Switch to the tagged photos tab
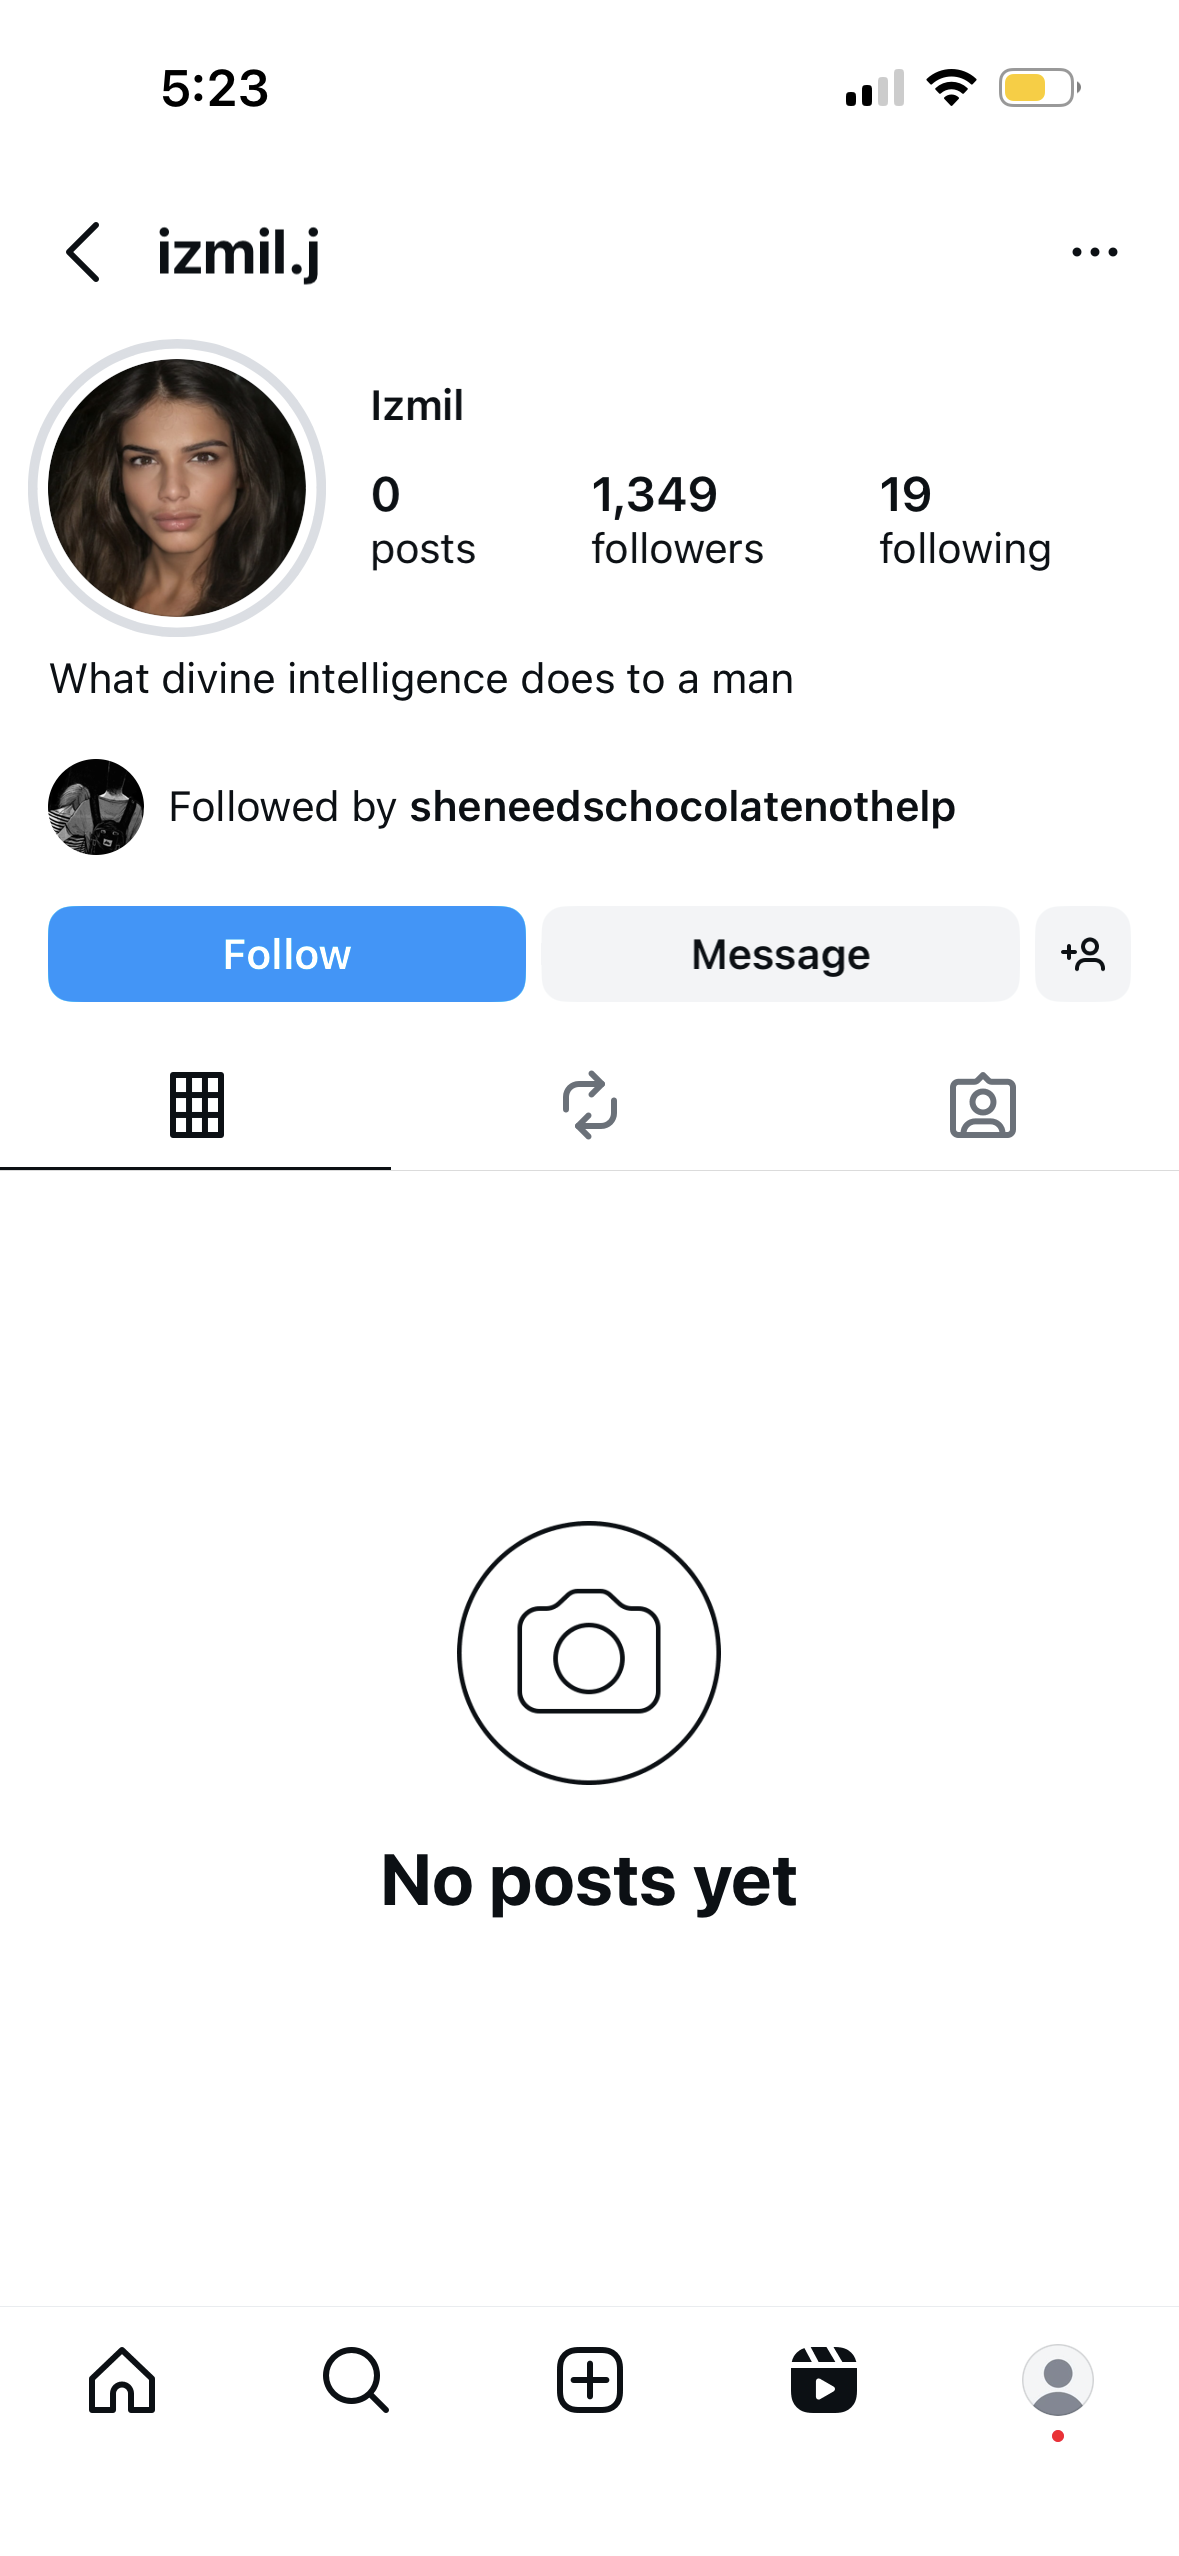This screenshot has height=2556, width=1179. pos(982,1105)
